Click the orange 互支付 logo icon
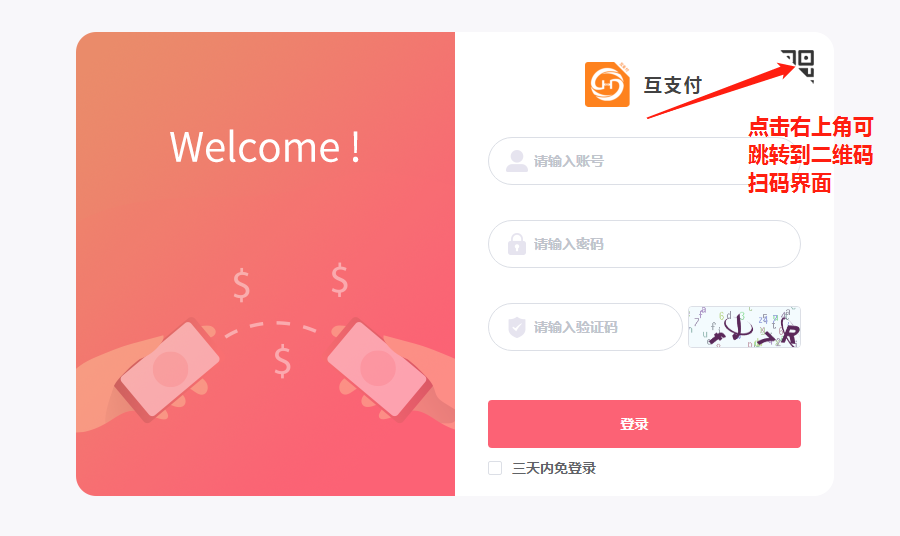 click(x=607, y=84)
